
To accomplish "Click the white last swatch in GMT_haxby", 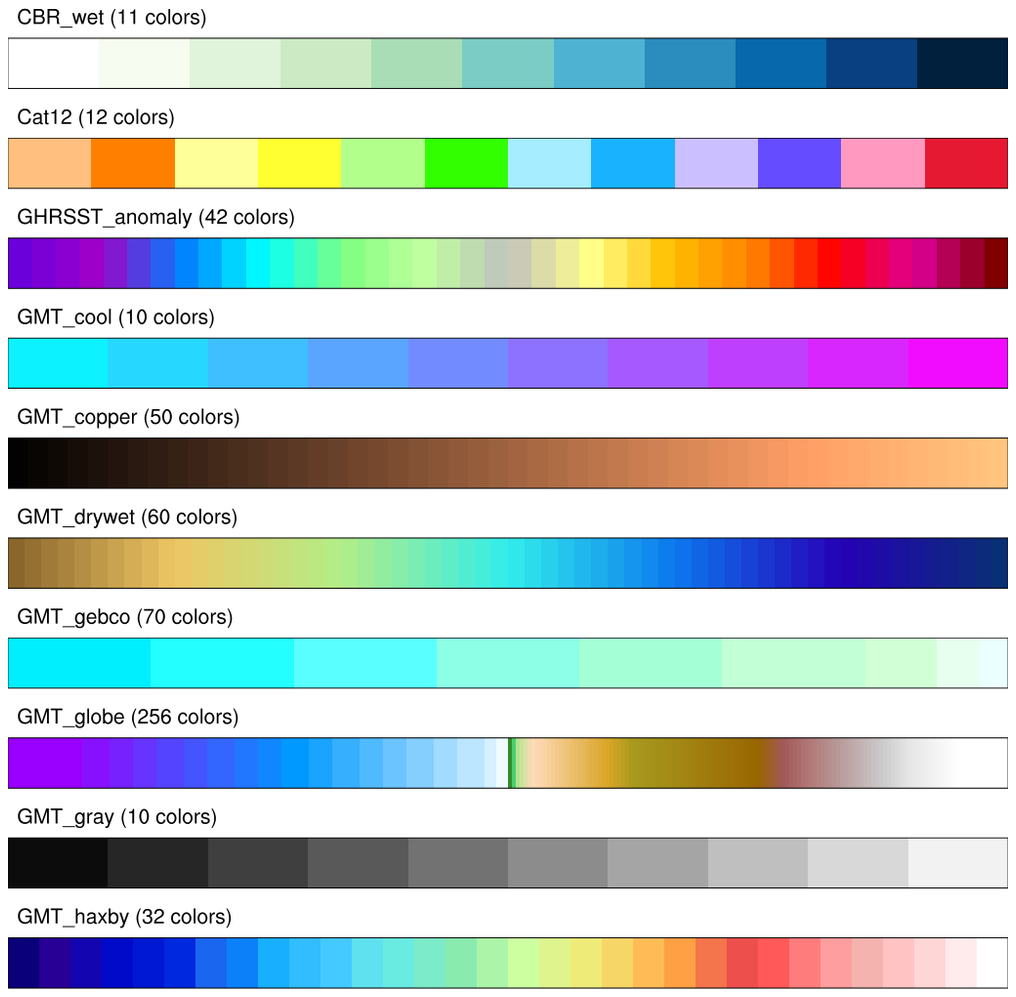I will (x=991, y=964).
